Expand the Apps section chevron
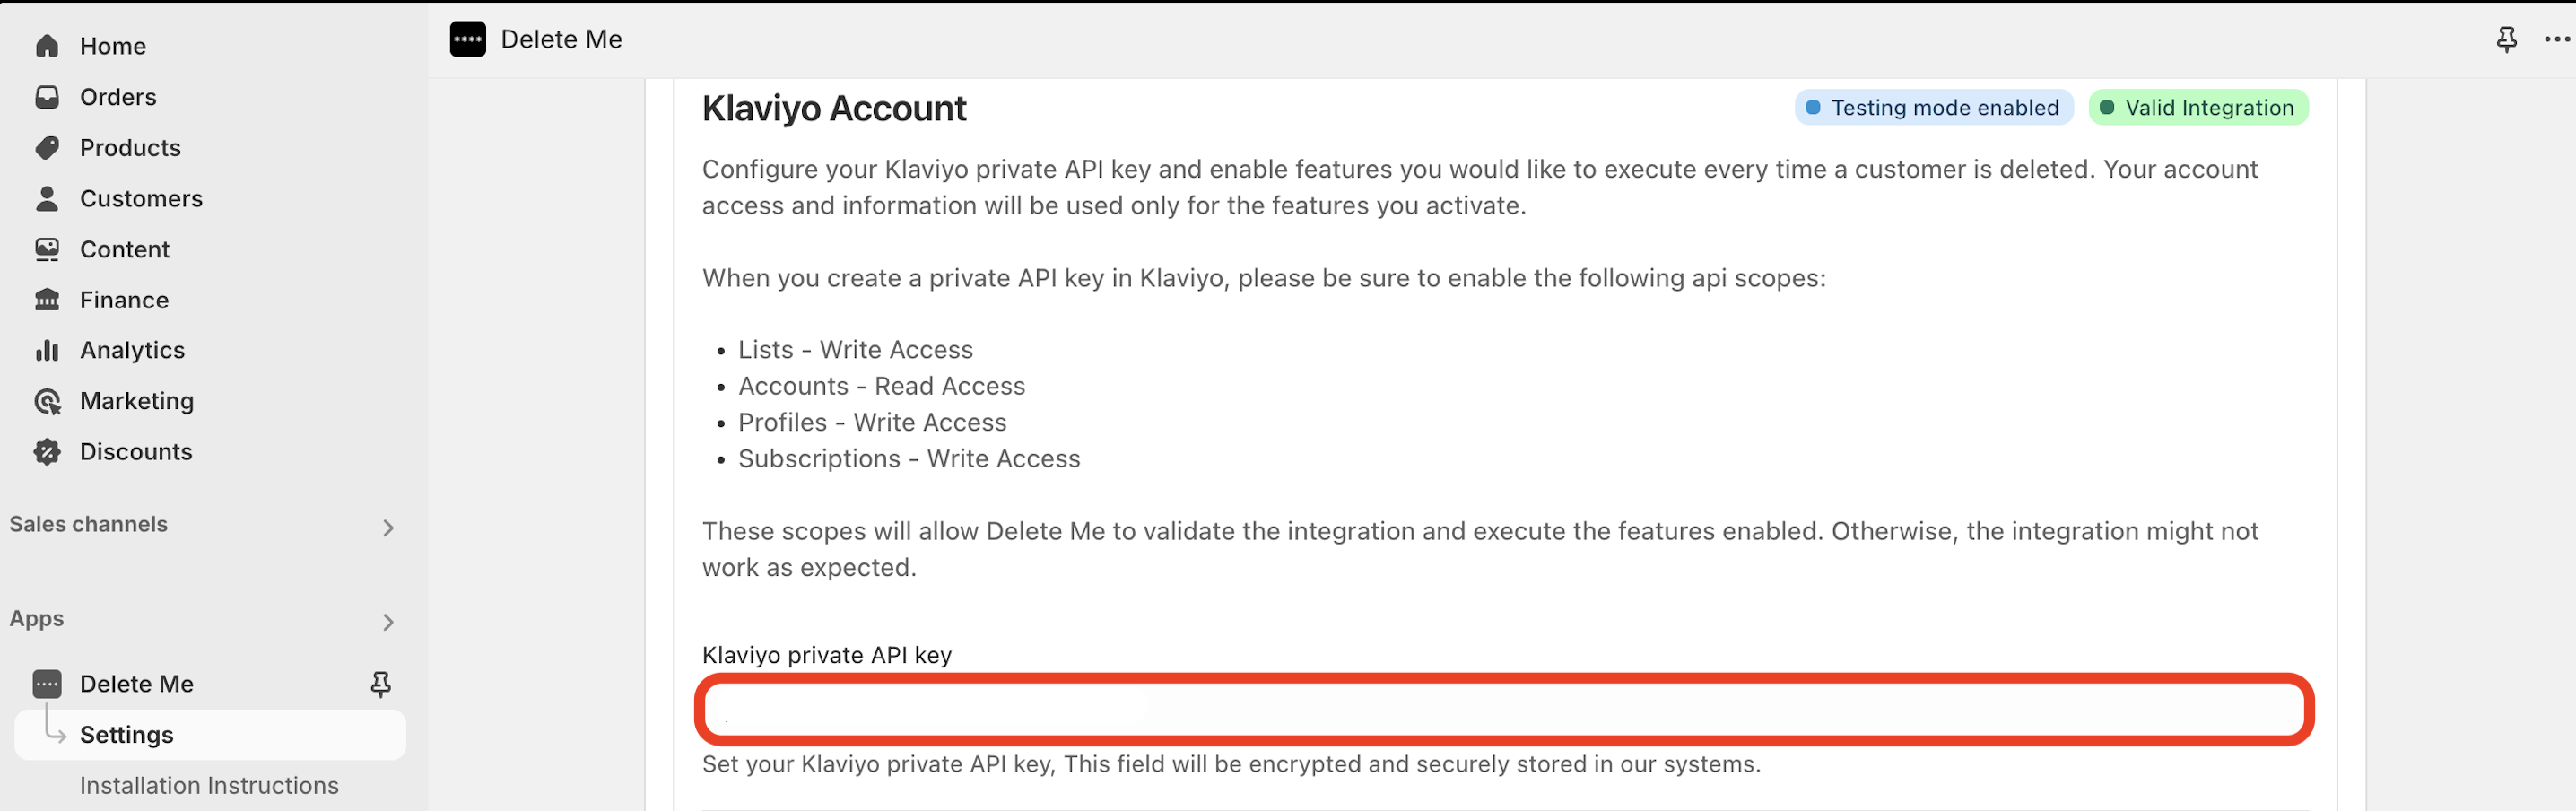The image size is (2576, 811). 388,622
